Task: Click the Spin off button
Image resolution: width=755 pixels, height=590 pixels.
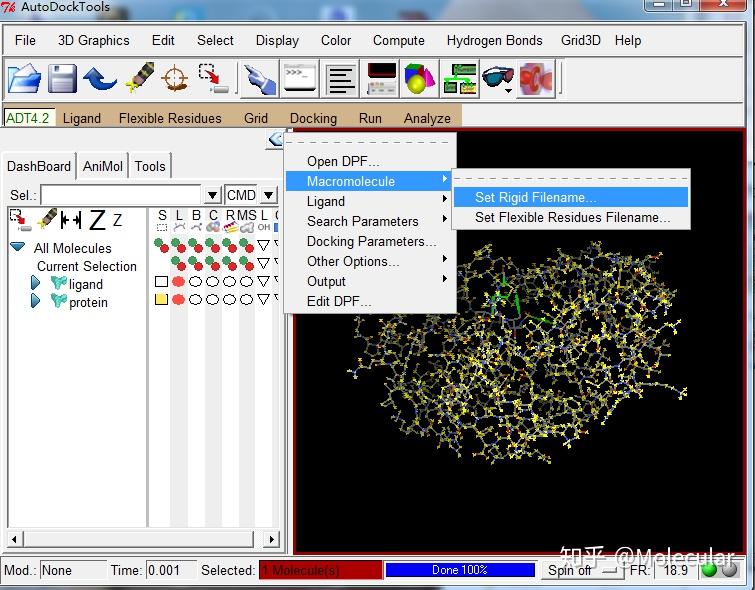Action: (x=582, y=570)
